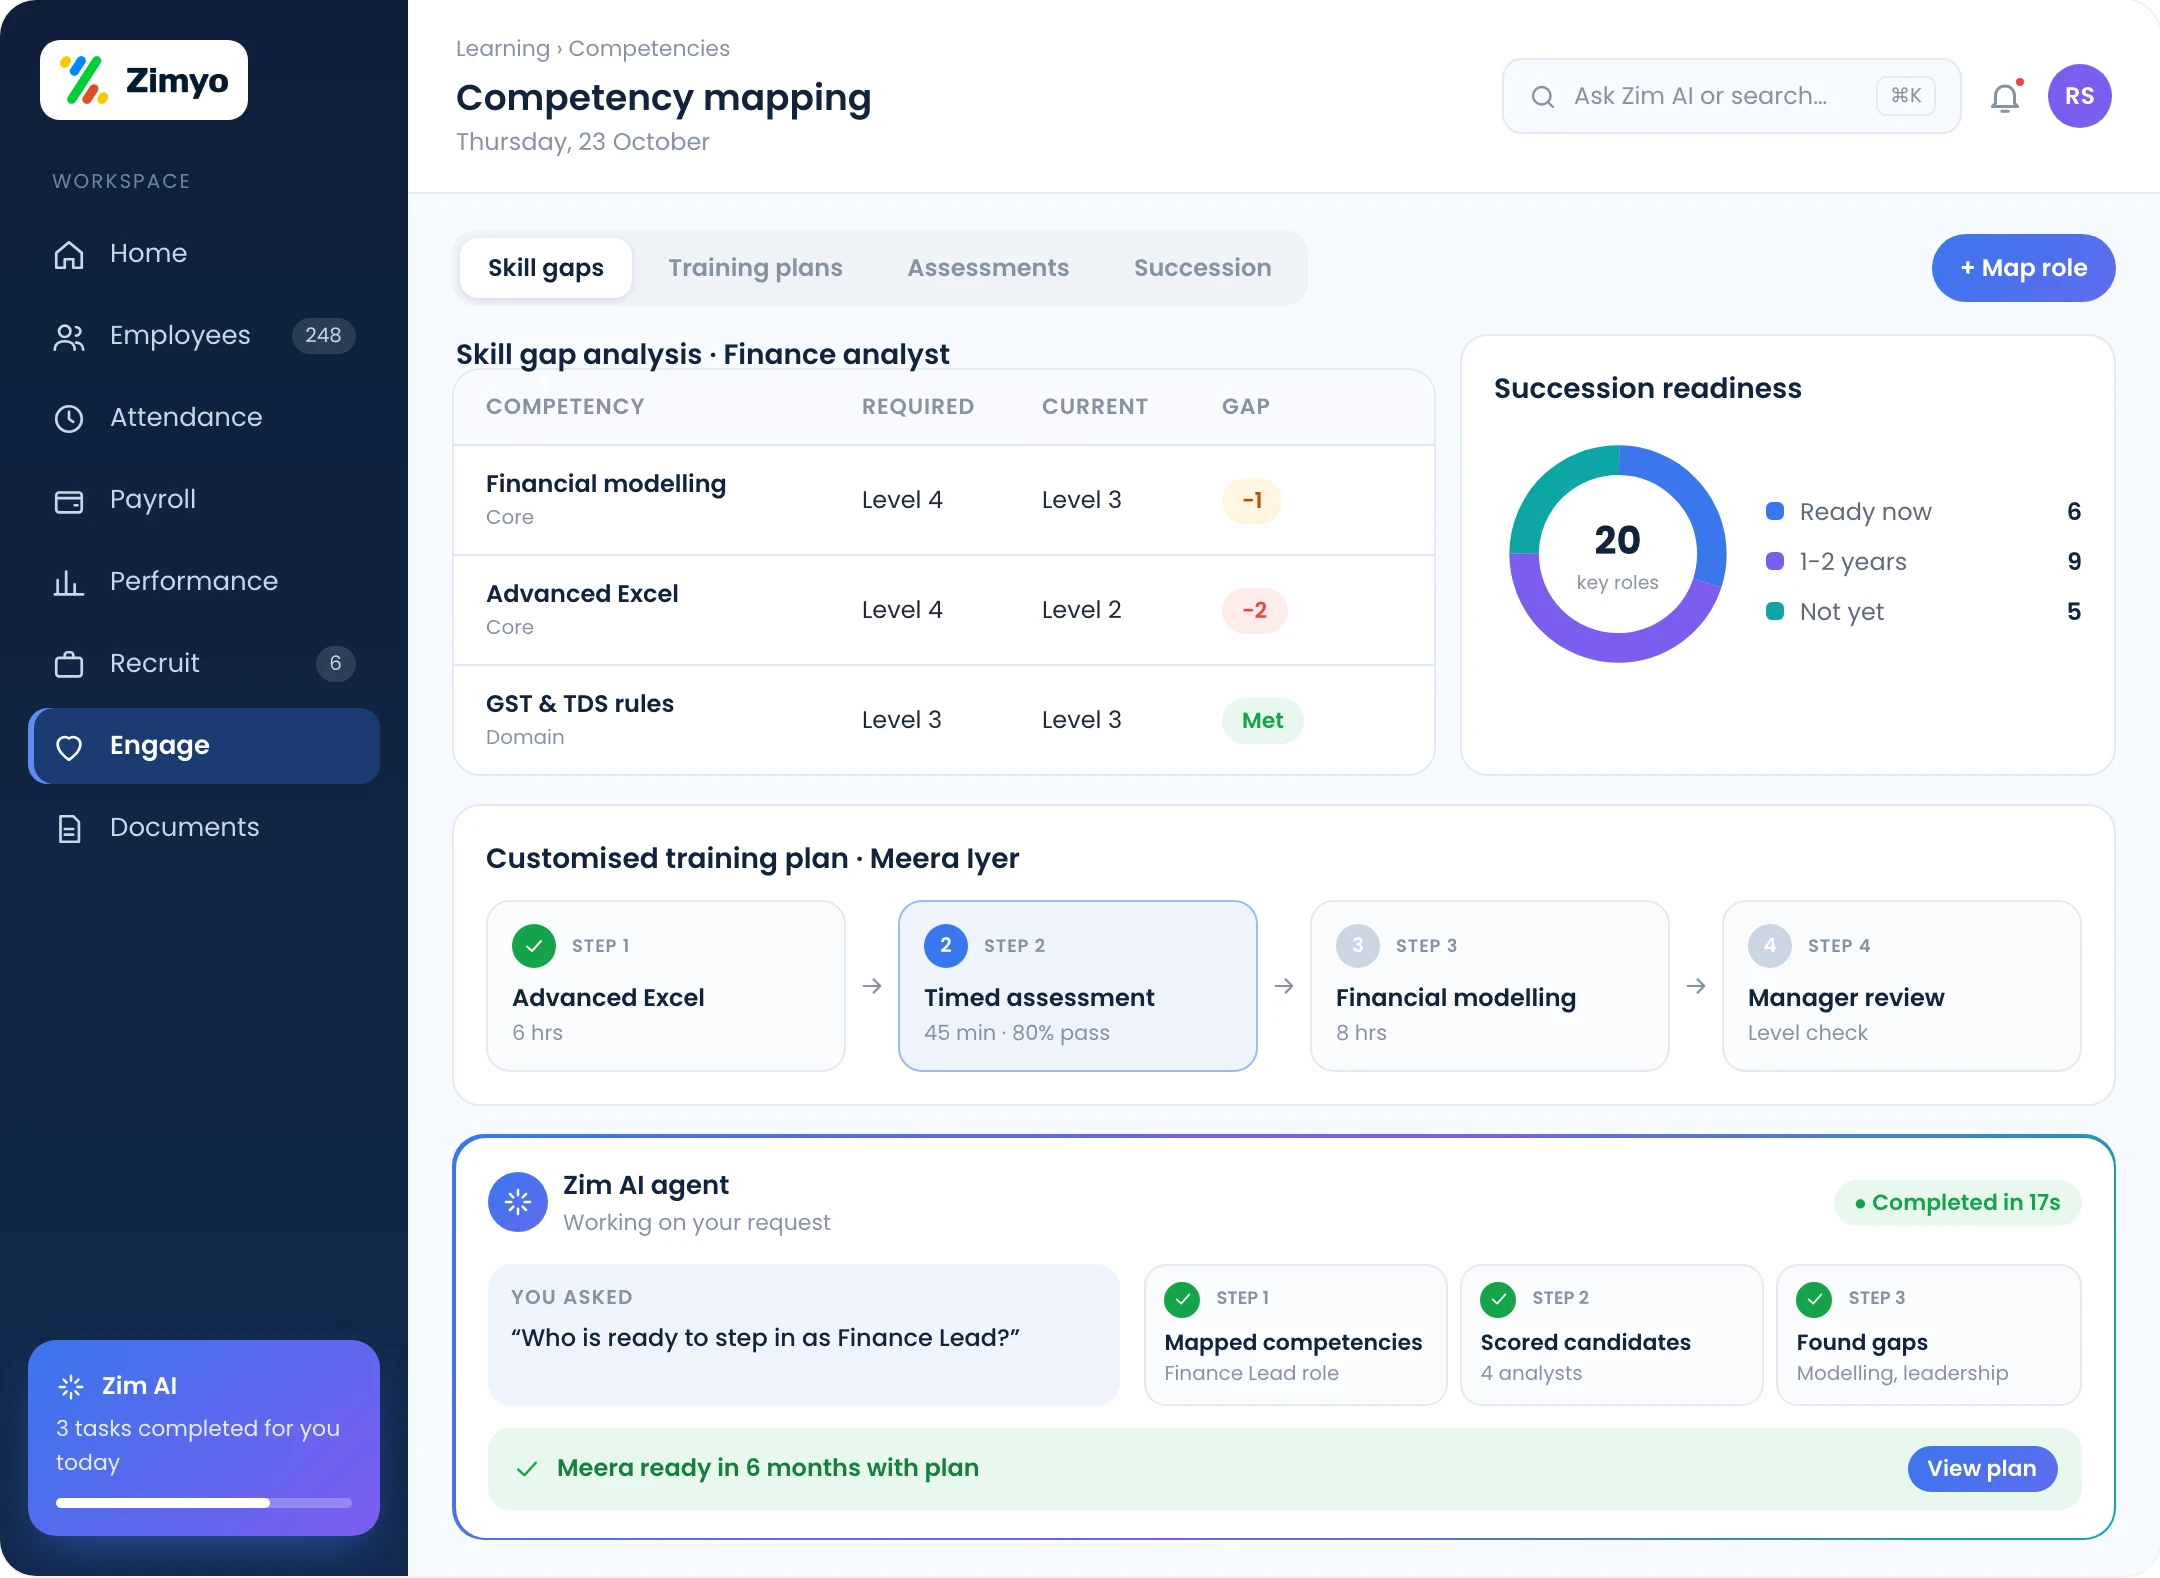Open Attendance clock icon

[69, 418]
